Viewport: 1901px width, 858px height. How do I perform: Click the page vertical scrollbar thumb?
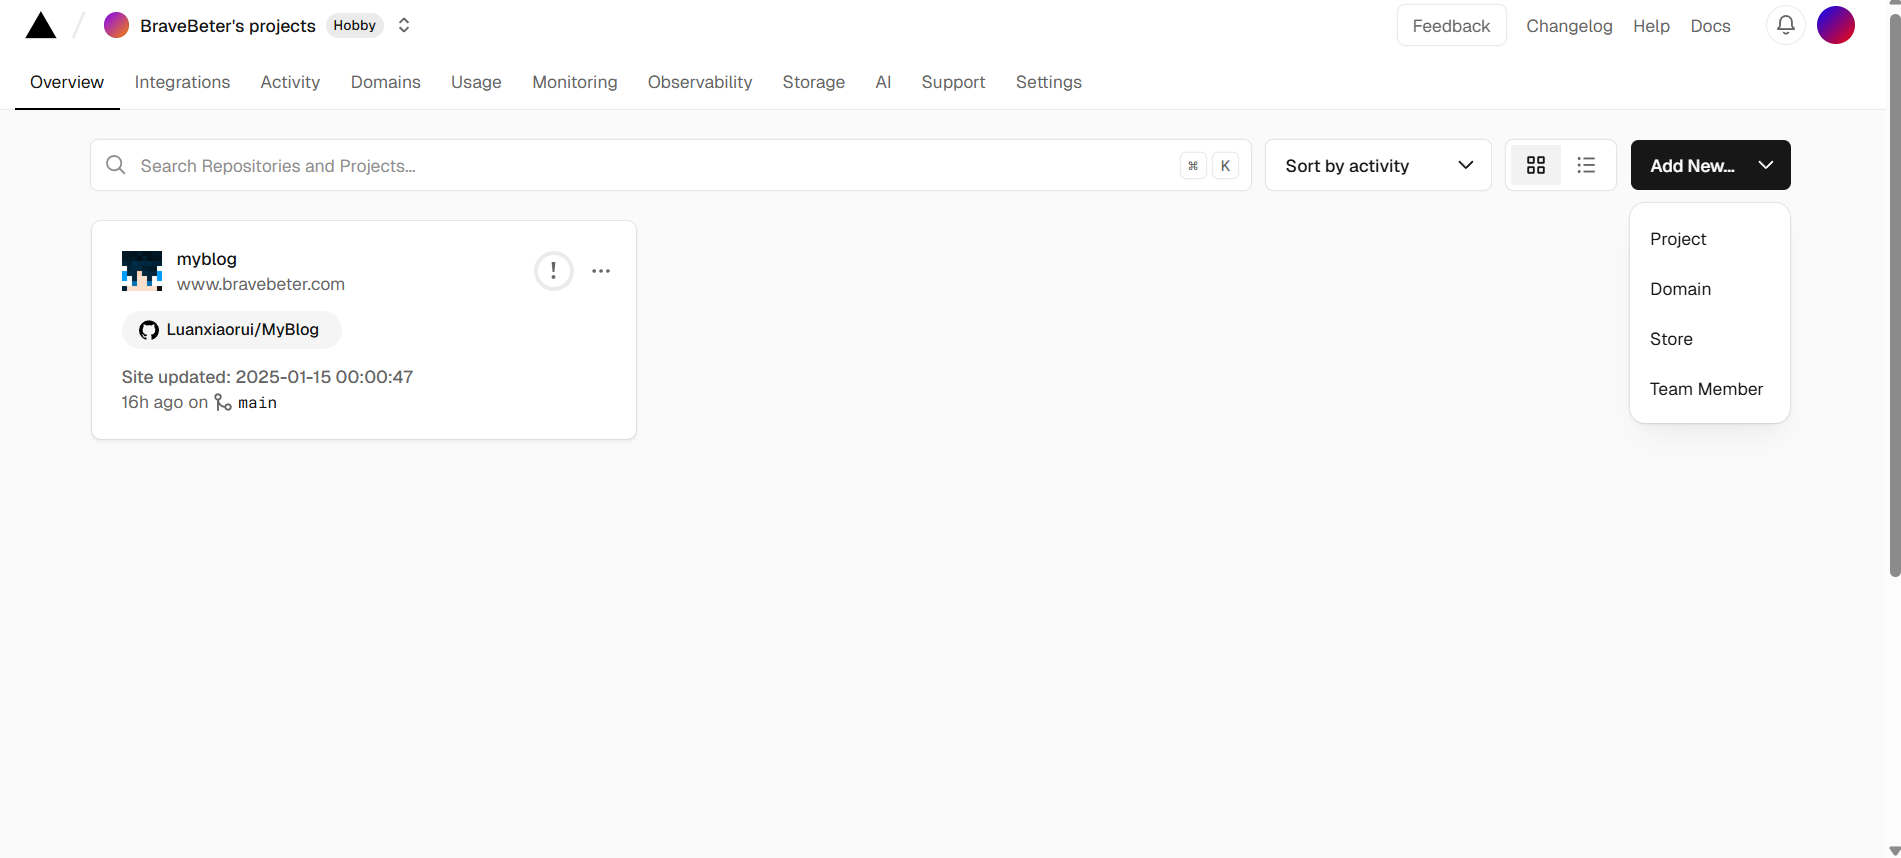pos(1894,297)
